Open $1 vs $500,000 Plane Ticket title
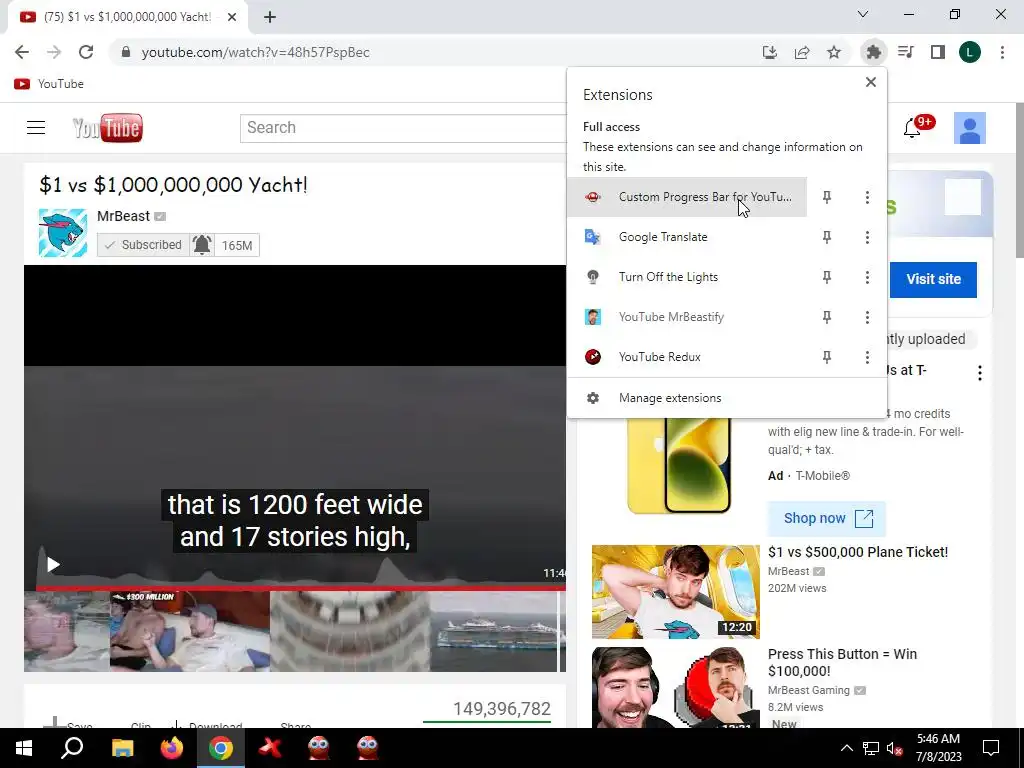Image resolution: width=1024 pixels, height=768 pixels. point(858,552)
